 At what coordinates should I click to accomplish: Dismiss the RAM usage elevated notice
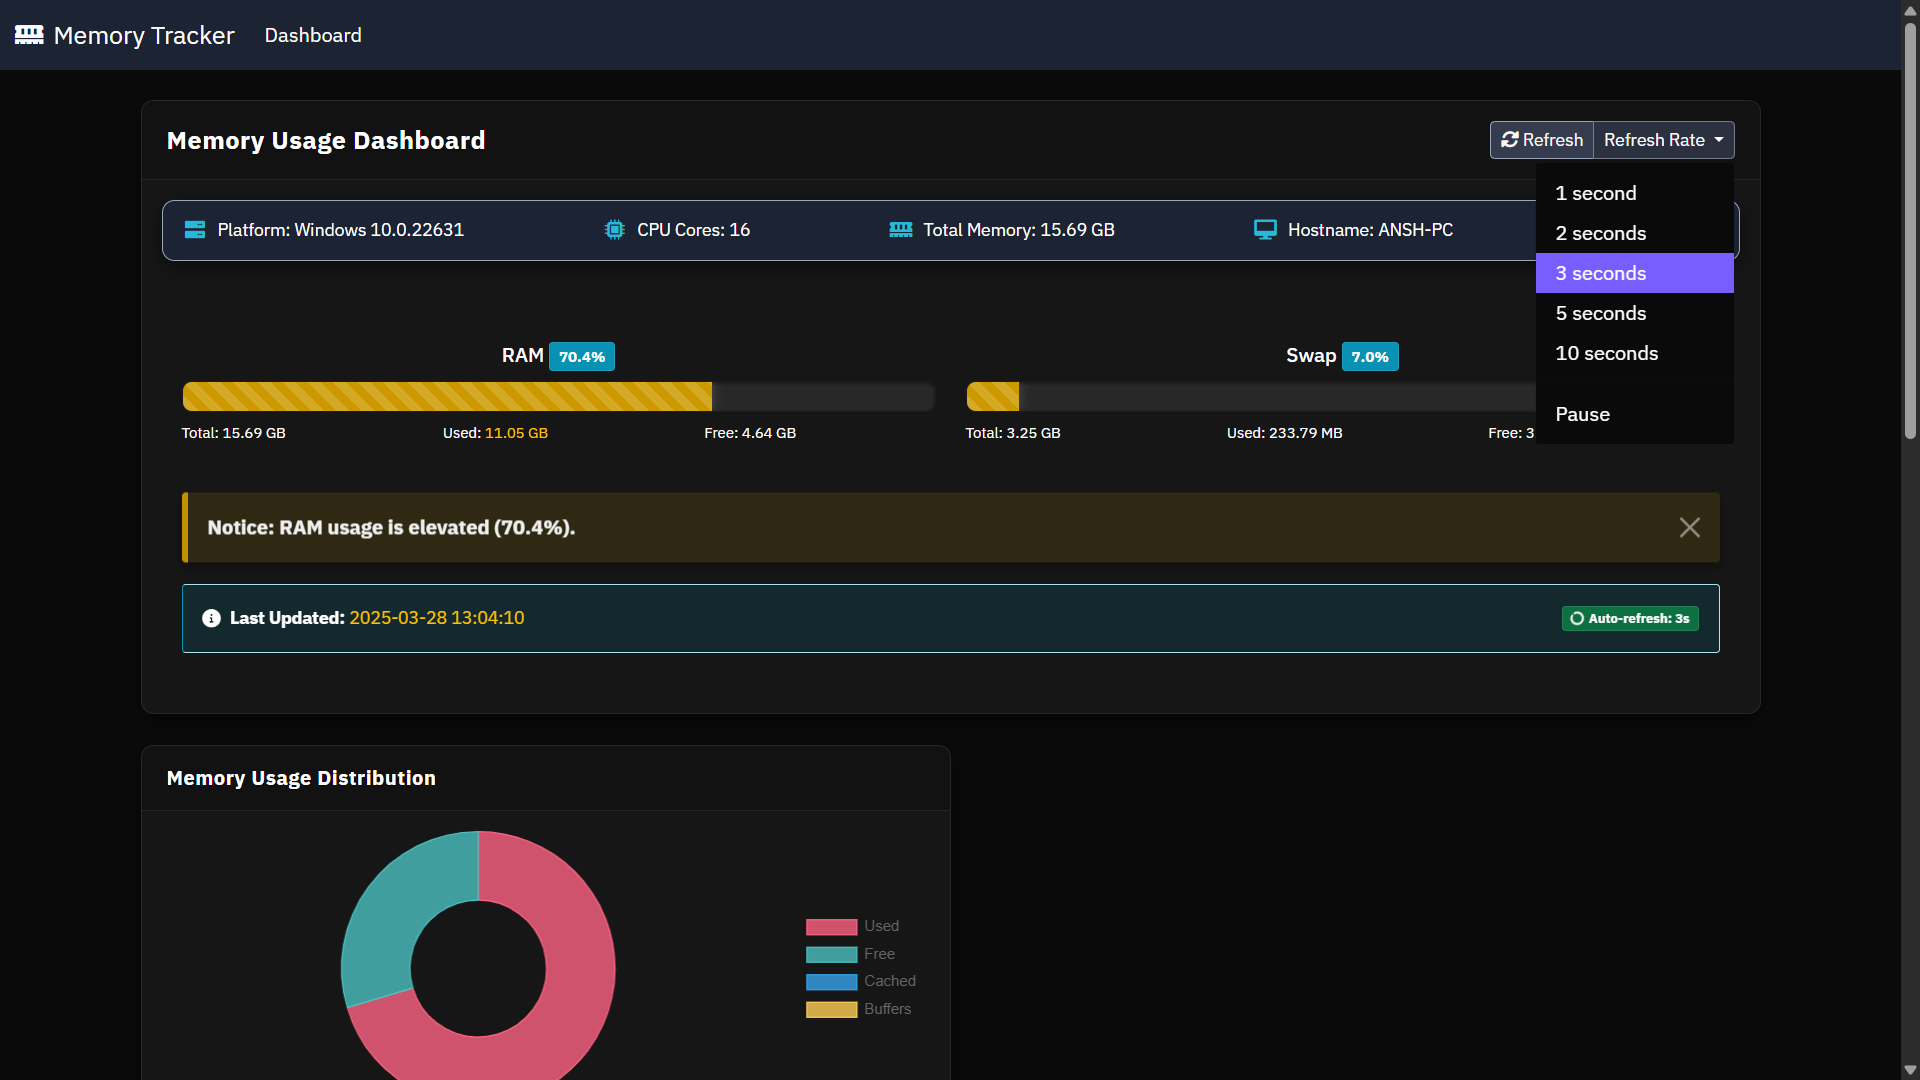click(1689, 527)
